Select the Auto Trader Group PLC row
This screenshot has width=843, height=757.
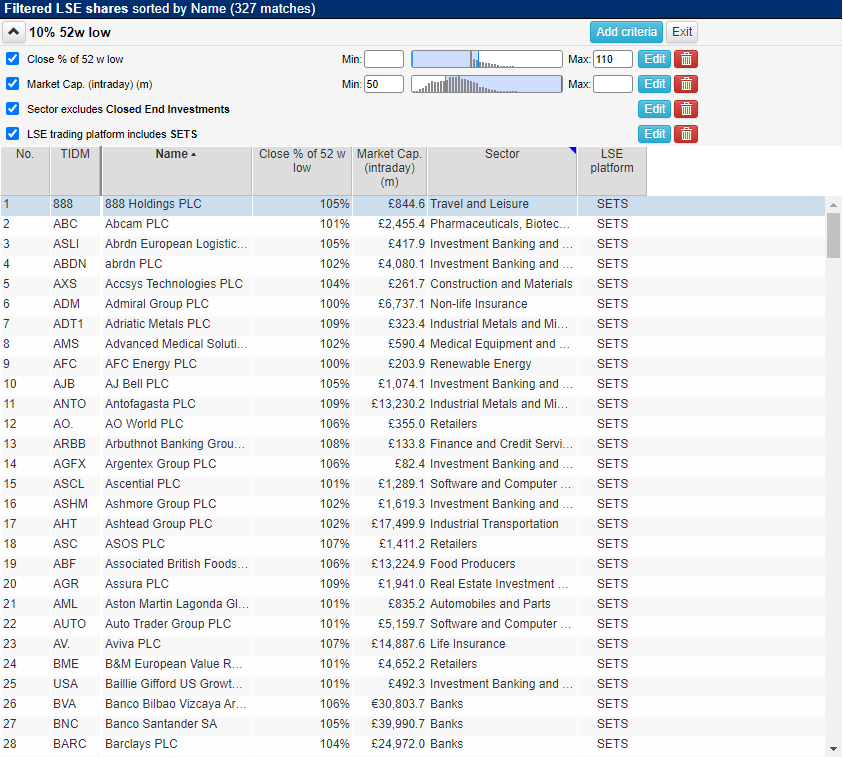(x=413, y=624)
